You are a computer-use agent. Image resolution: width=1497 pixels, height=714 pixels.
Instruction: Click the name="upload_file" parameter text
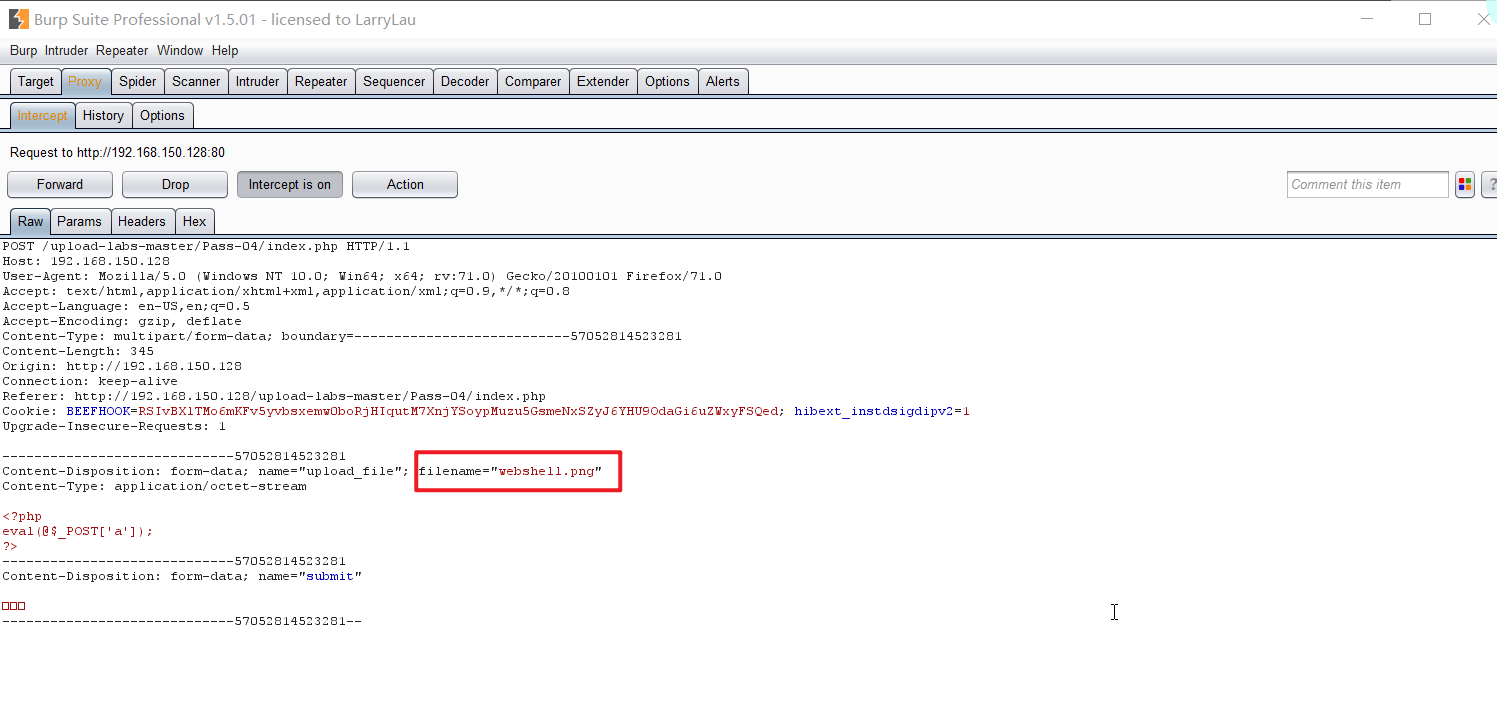click(330, 471)
